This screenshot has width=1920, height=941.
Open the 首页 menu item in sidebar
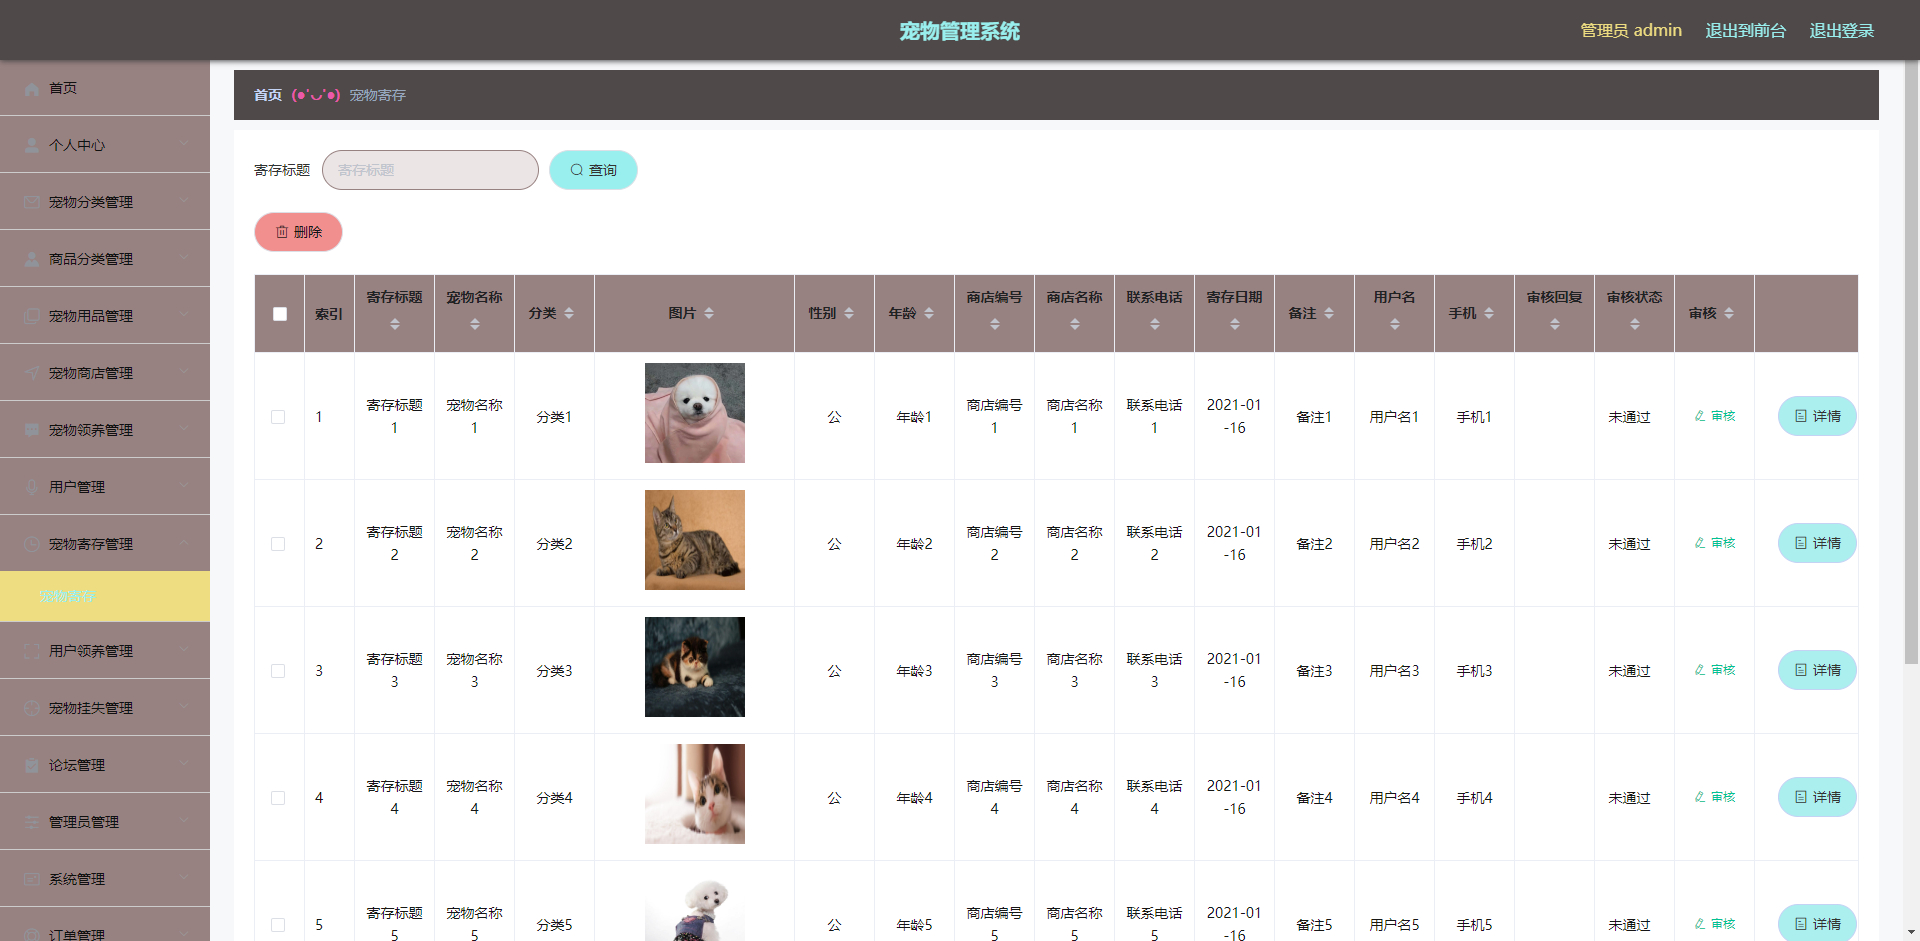point(62,89)
